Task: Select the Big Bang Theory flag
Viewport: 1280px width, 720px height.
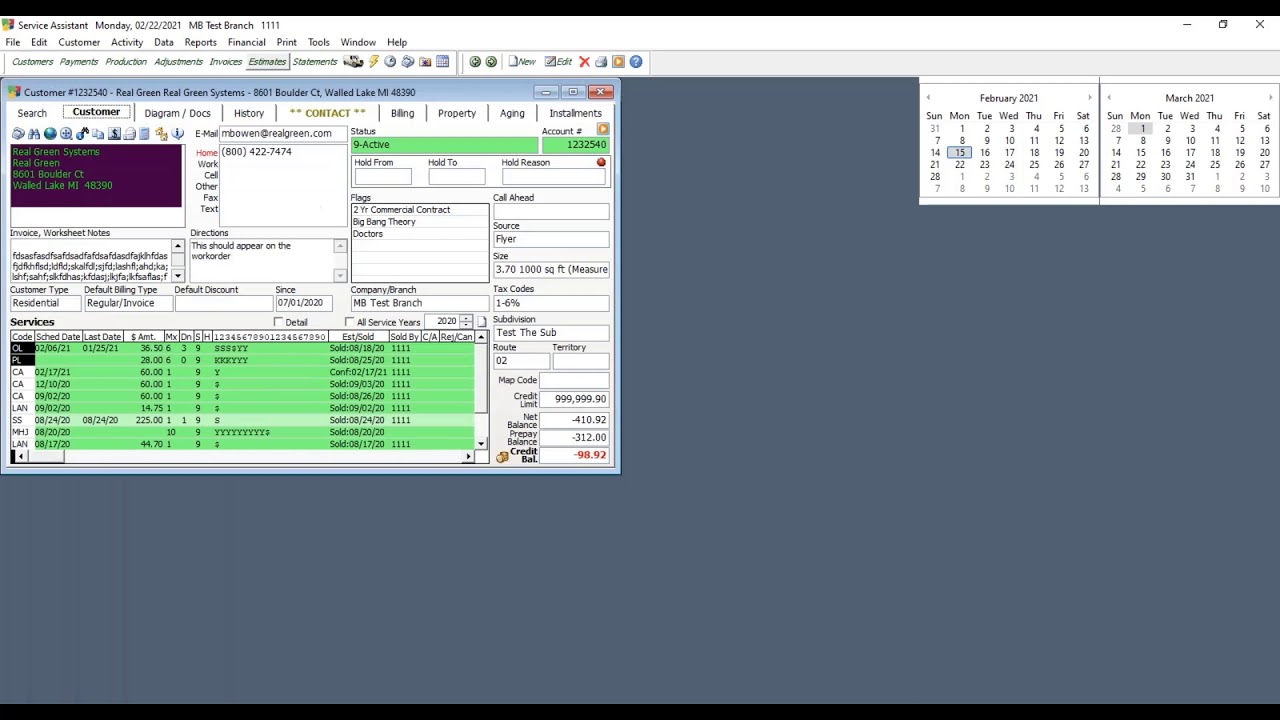Action: (419, 222)
